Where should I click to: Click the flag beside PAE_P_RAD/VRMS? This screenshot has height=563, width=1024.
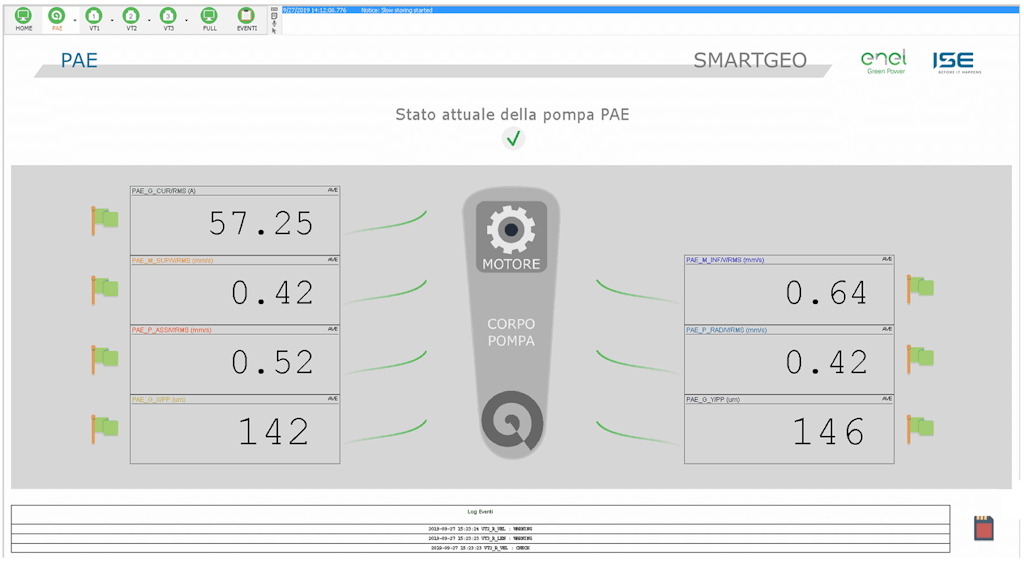pyautogui.click(x=920, y=359)
